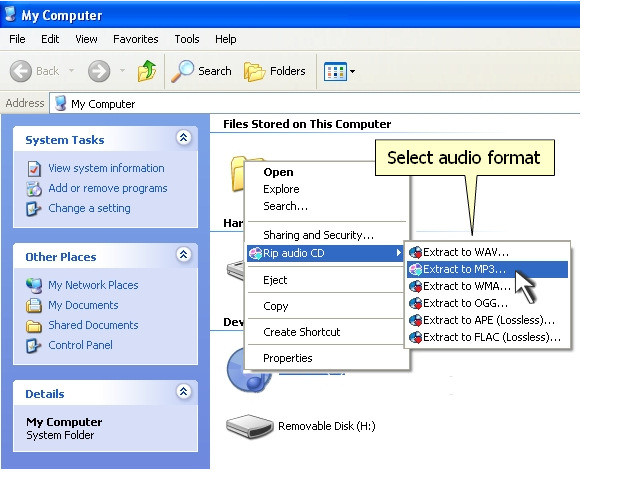Screen dimensions: 640x480
Task: Click the Extract to WMA icon
Action: (416, 287)
